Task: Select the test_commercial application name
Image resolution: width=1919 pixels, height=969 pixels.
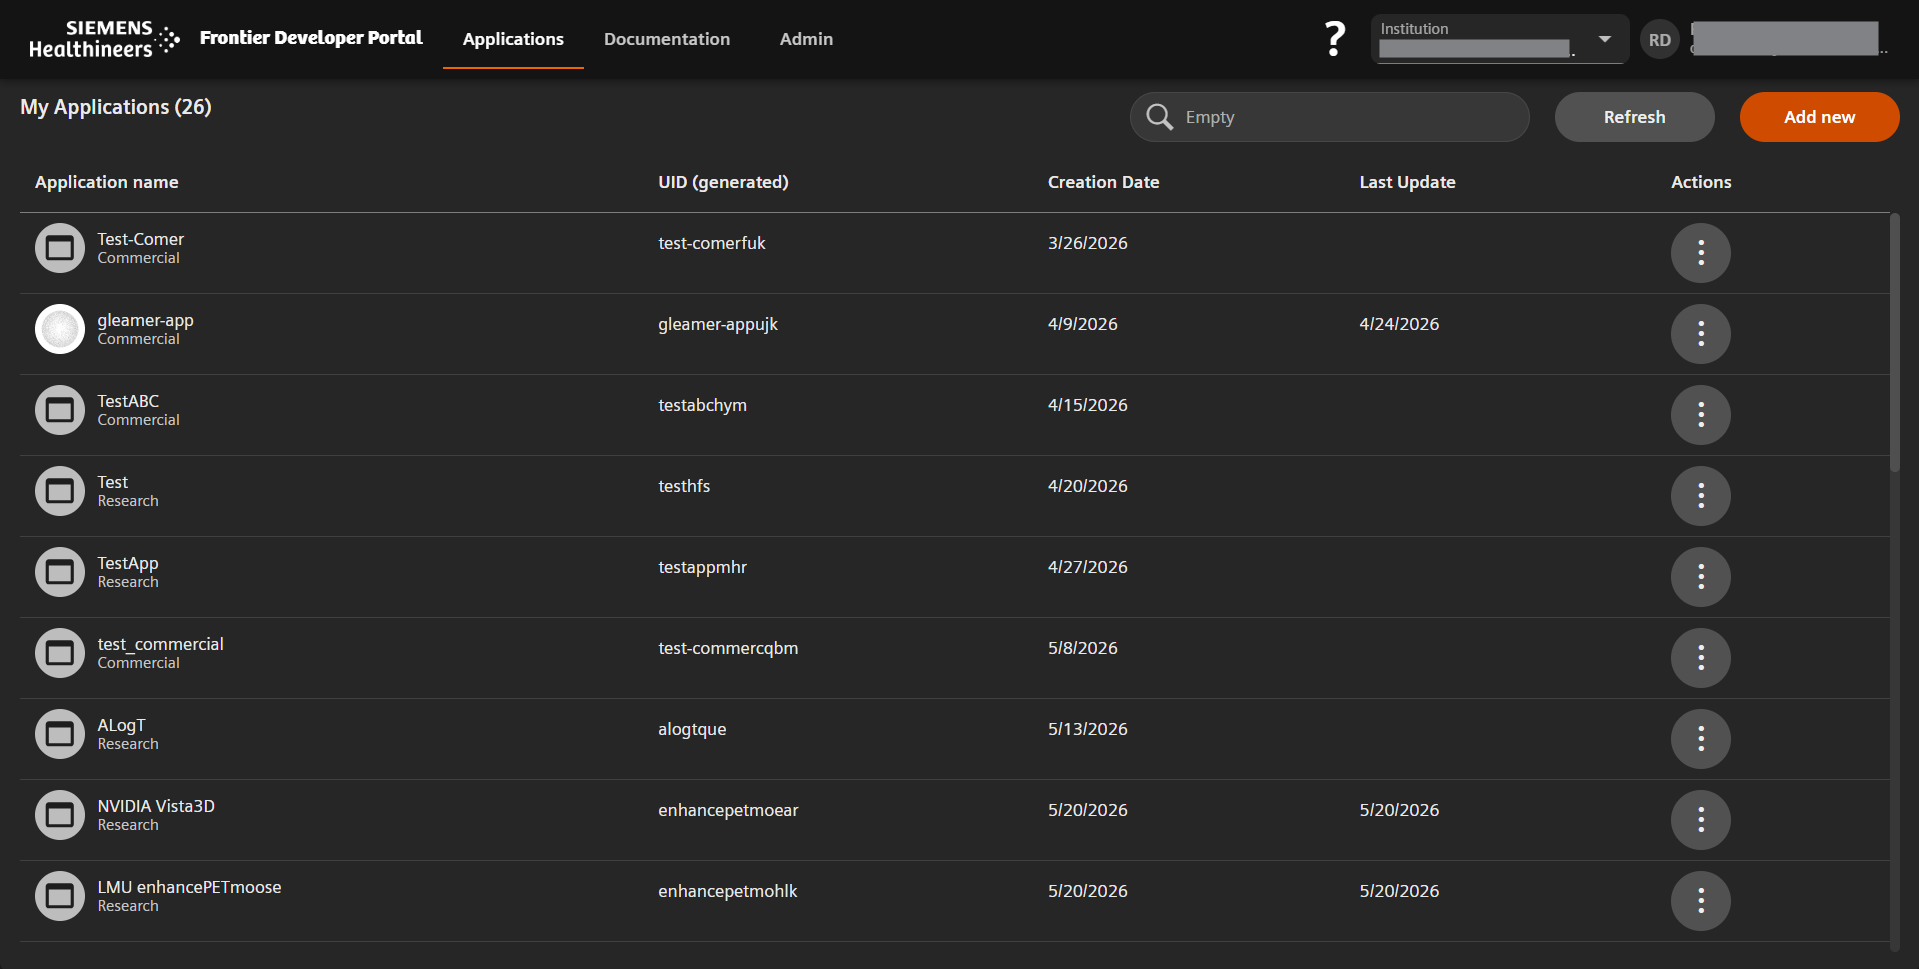Action: tap(160, 644)
